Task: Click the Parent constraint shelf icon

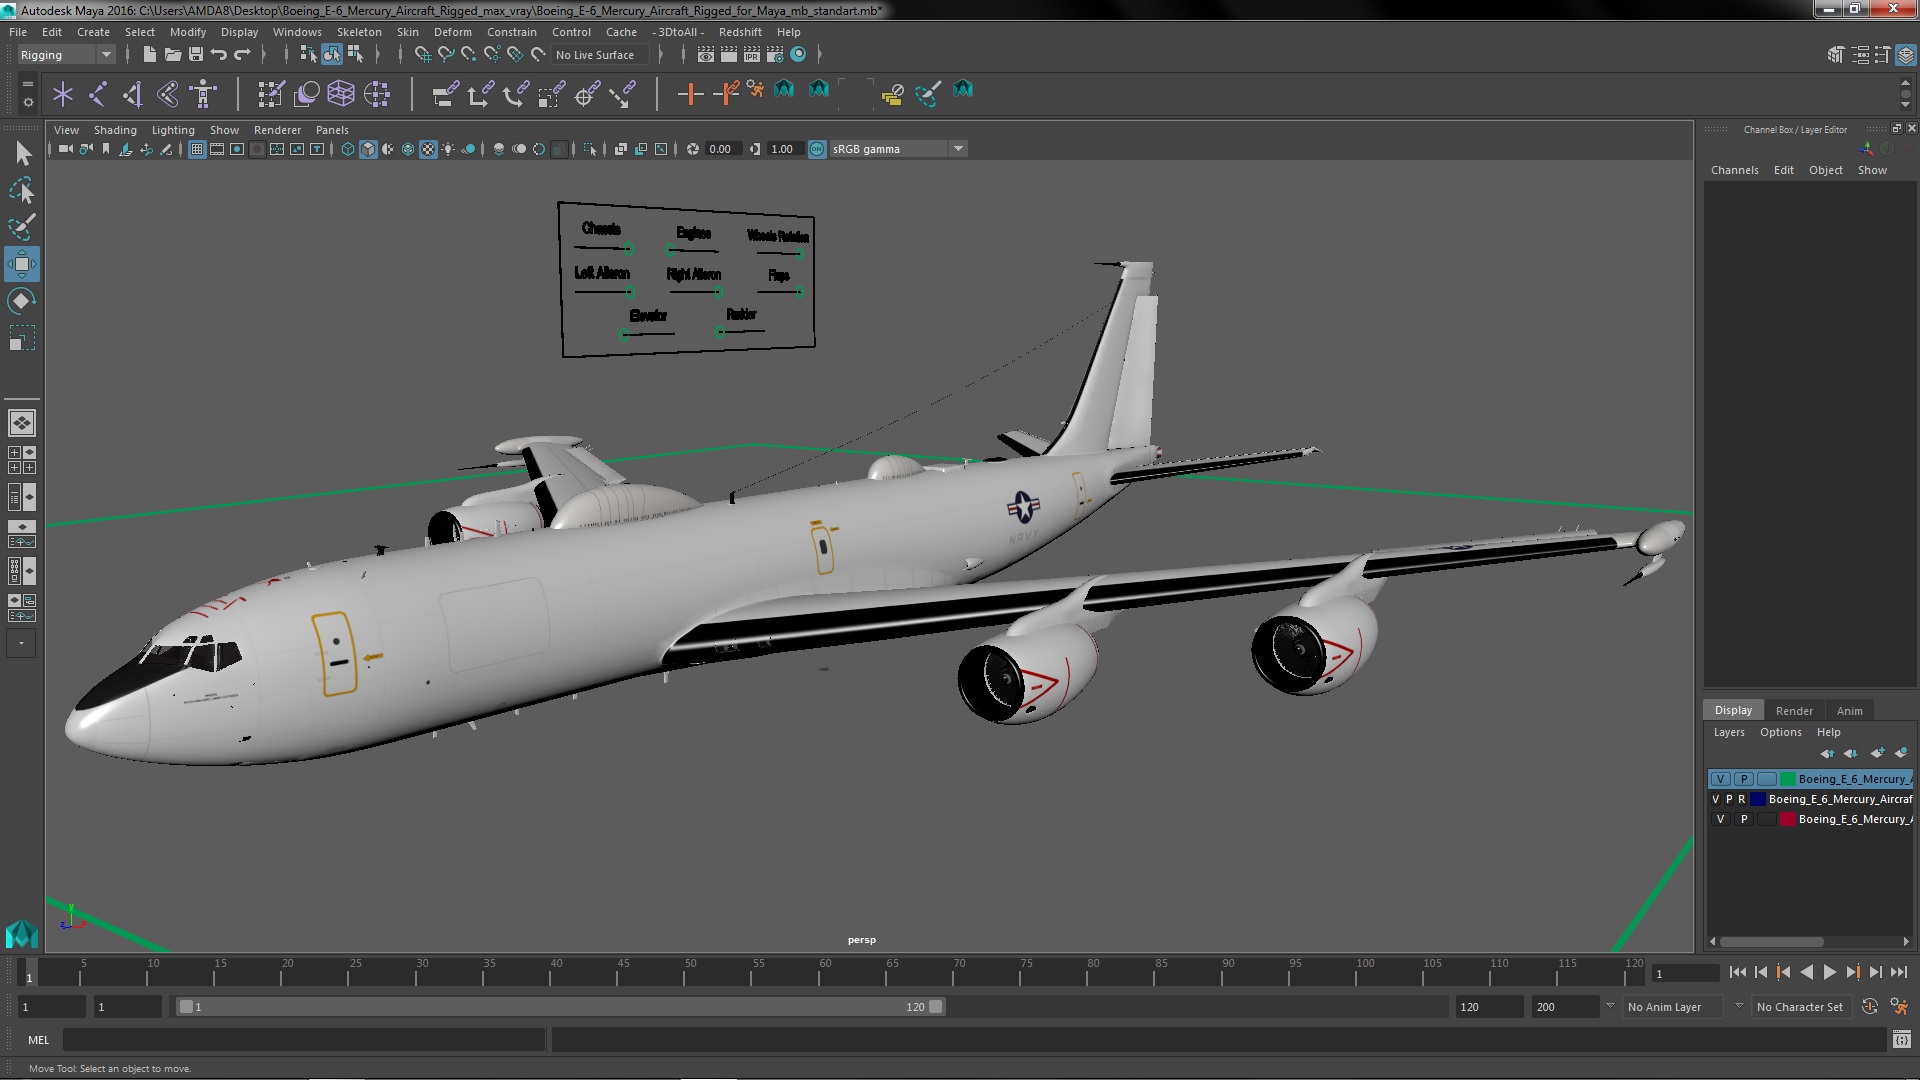Action: (445, 94)
